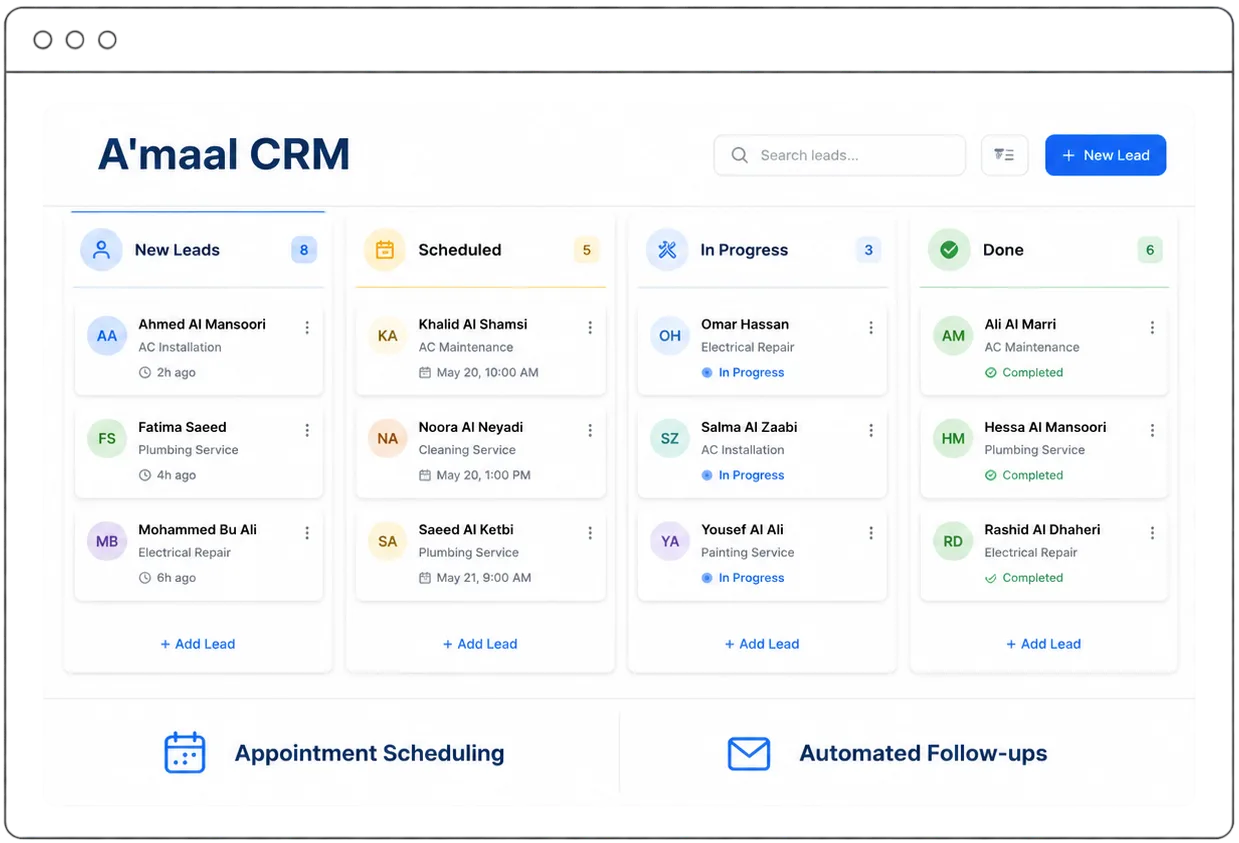The height and width of the screenshot is (843, 1239).
Task: Click the filter icon button beside search
Action: (x=1004, y=155)
